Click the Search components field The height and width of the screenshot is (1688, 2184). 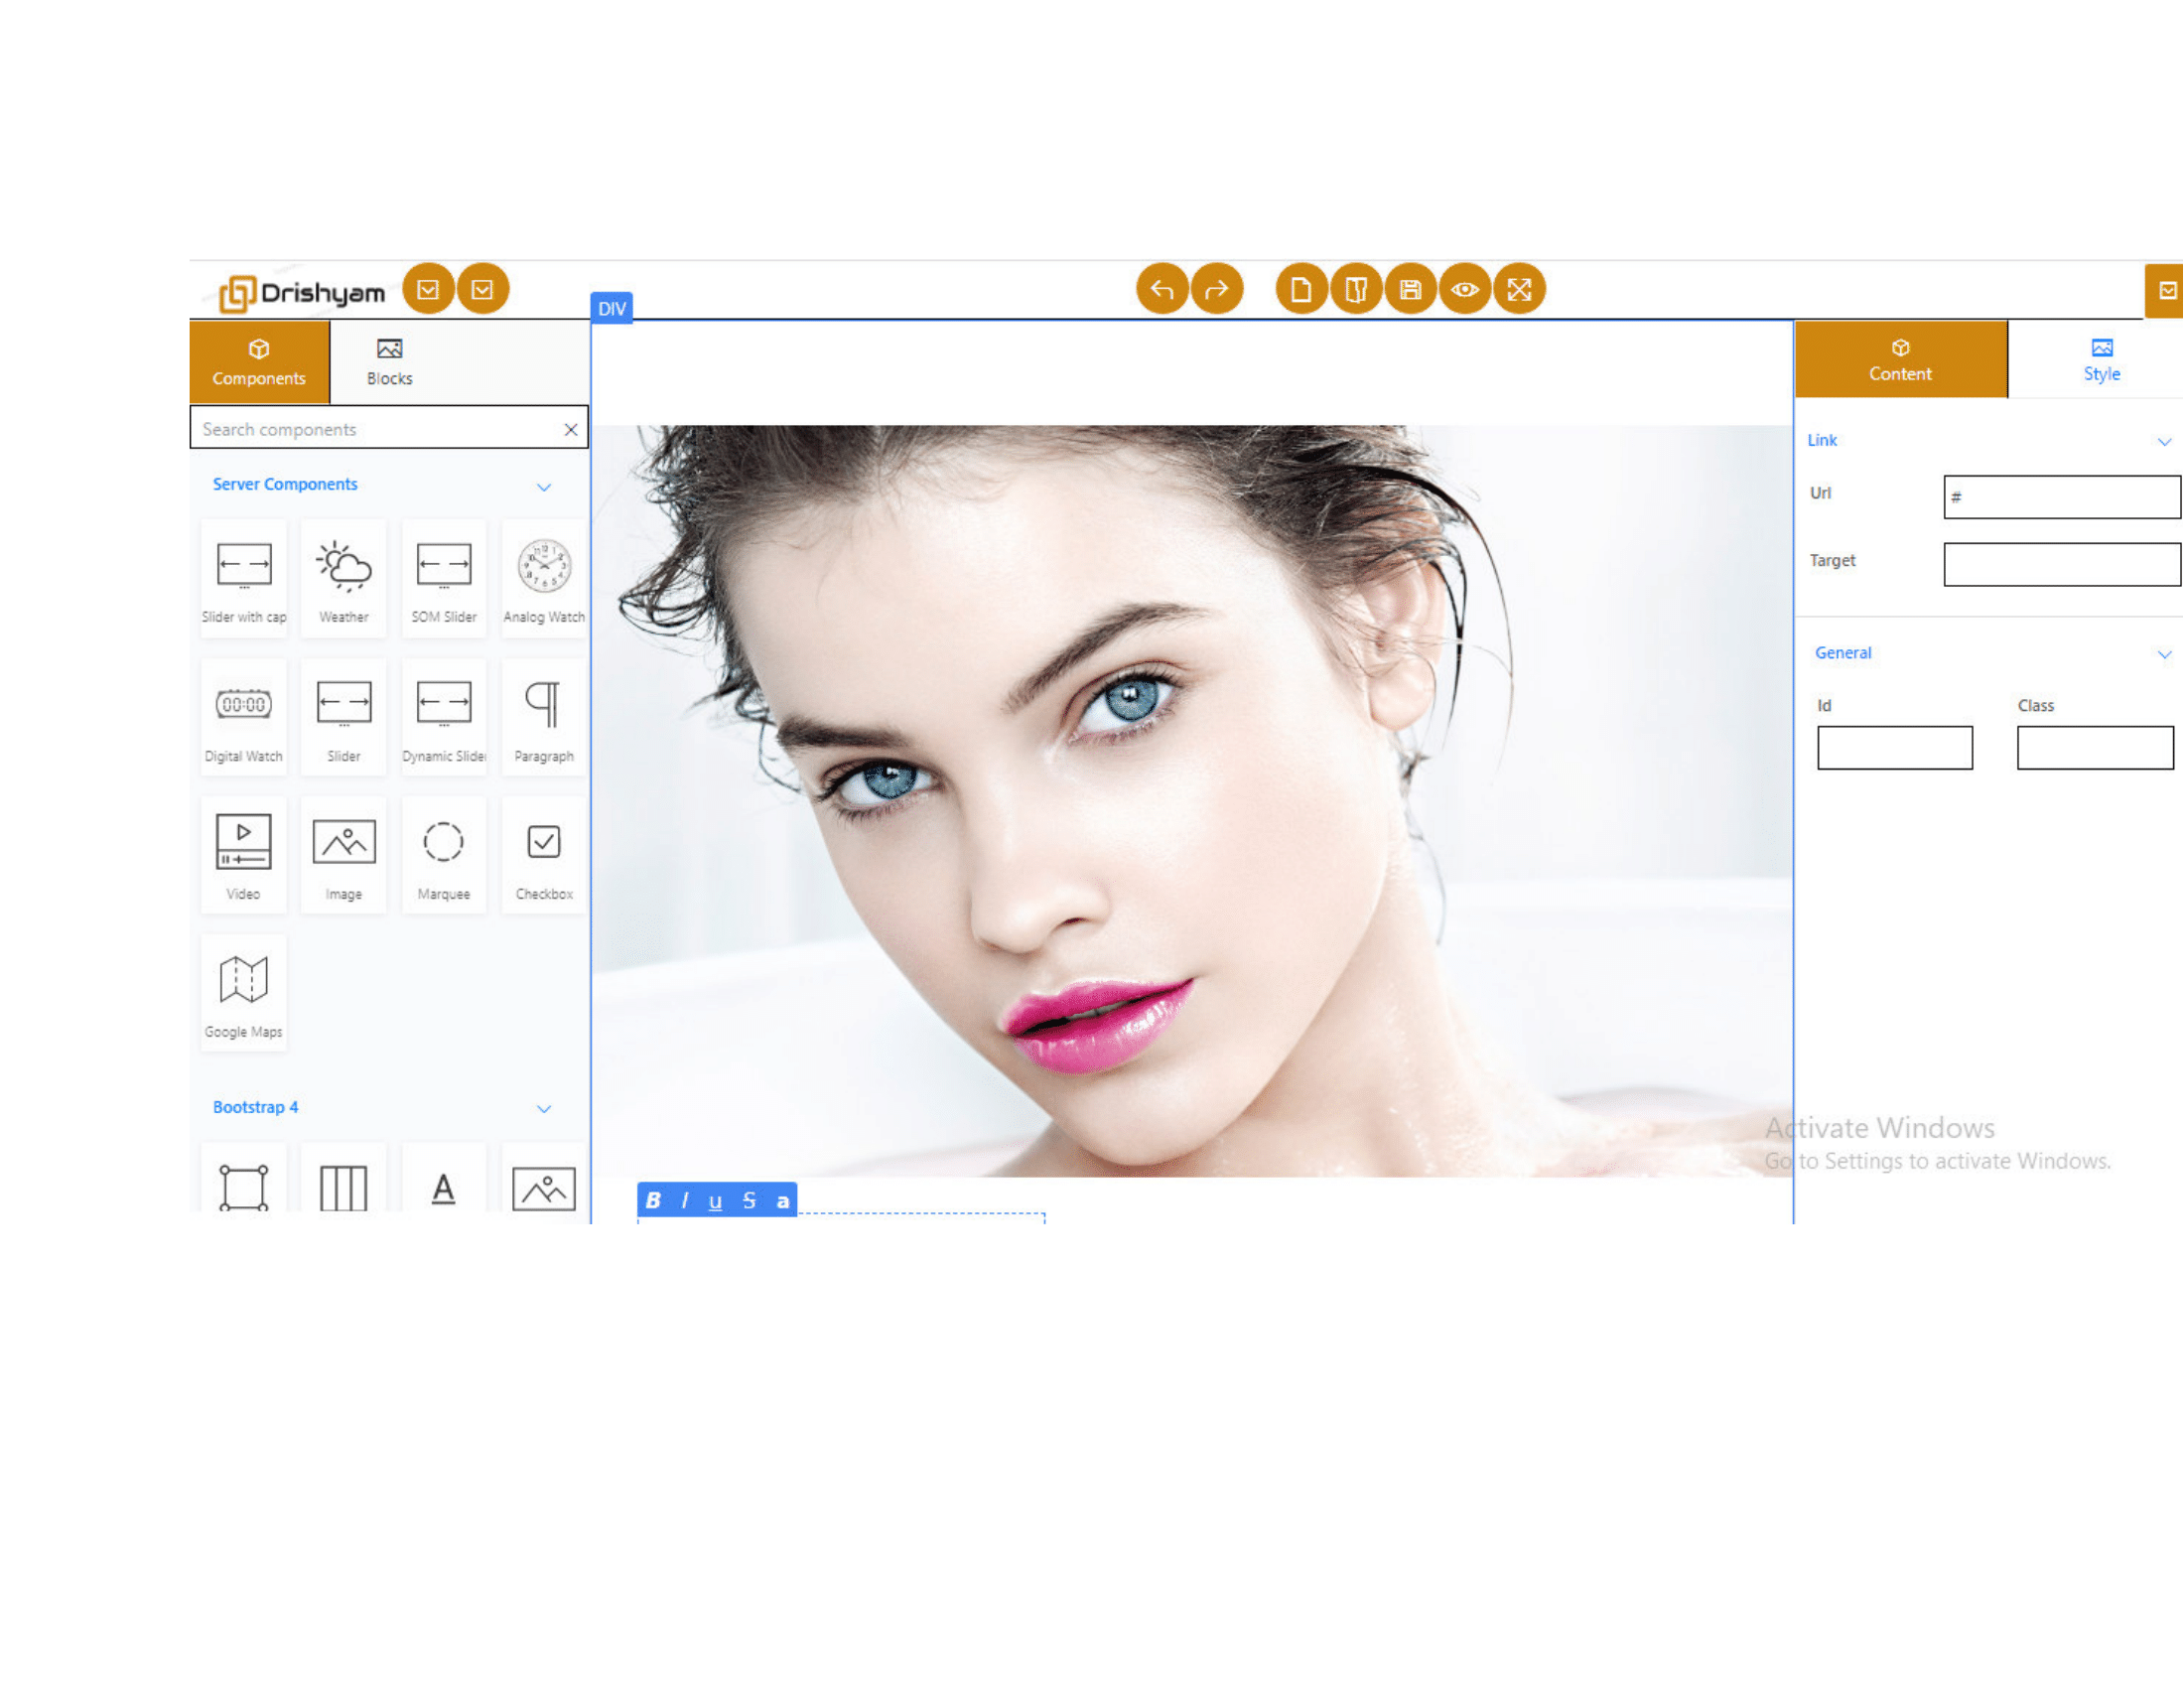[x=378, y=430]
